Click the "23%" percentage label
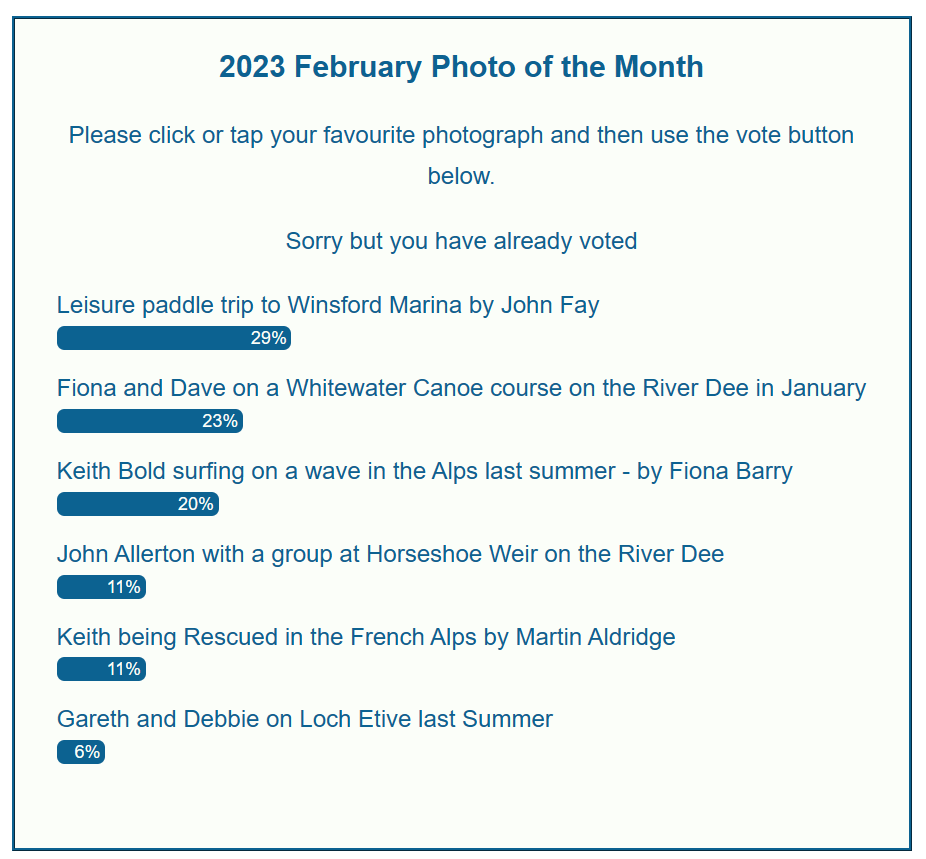The width and height of the screenshot is (926, 859). (x=220, y=421)
